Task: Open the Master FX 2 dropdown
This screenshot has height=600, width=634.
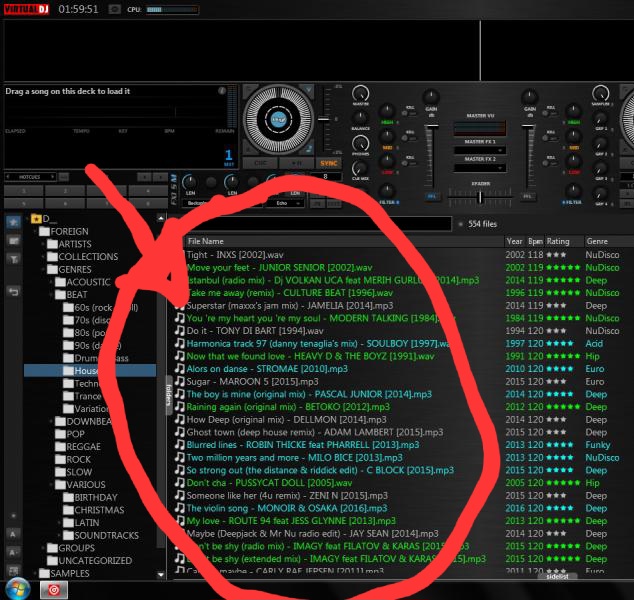Action: (480, 167)
